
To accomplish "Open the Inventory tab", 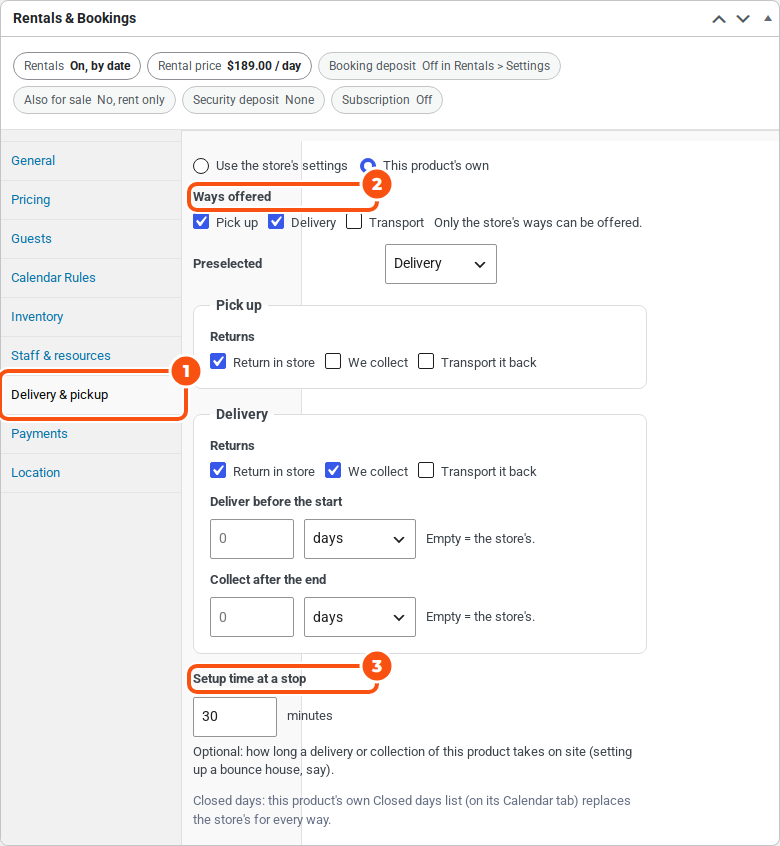I will pyautogui.click(x=91, y=317).
